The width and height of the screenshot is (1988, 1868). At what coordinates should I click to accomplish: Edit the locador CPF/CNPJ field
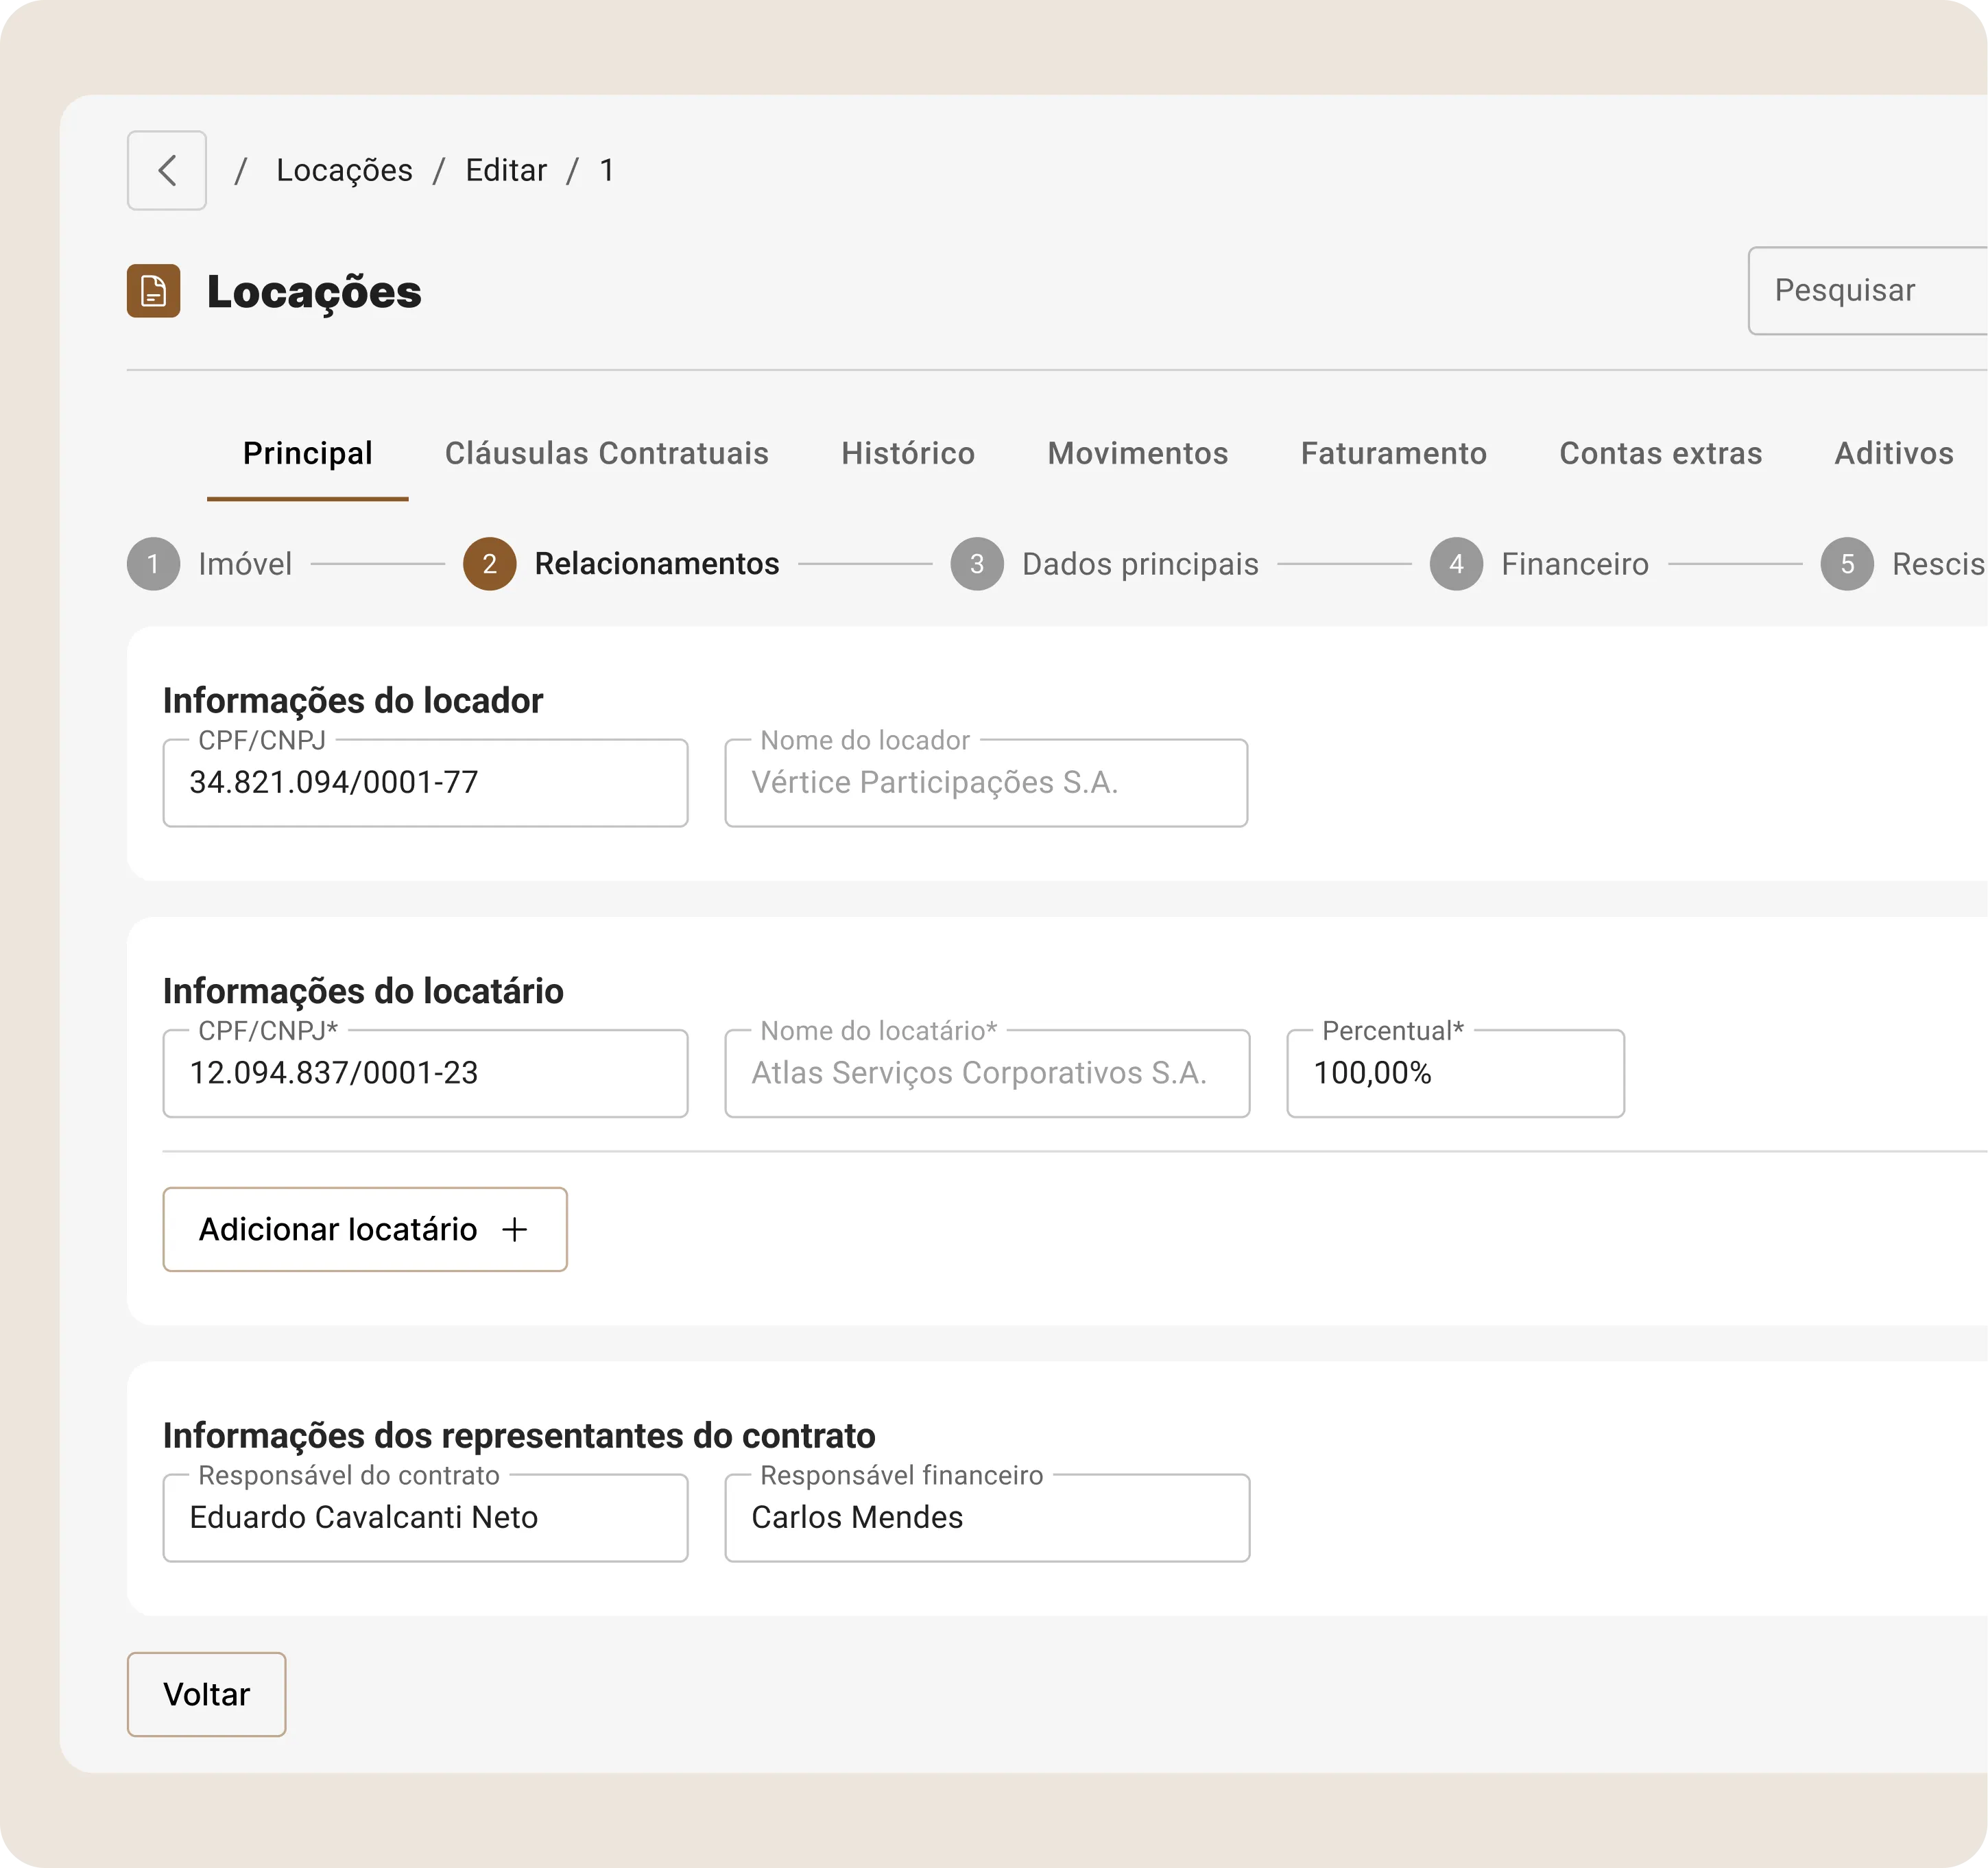pos(425,783)
